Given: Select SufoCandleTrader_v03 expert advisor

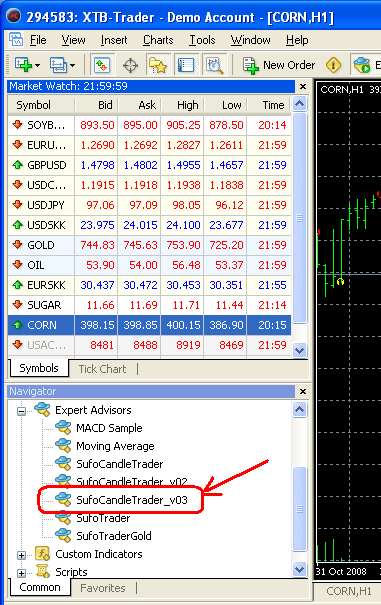Looking at the screenshot, I should click(132, 500).
